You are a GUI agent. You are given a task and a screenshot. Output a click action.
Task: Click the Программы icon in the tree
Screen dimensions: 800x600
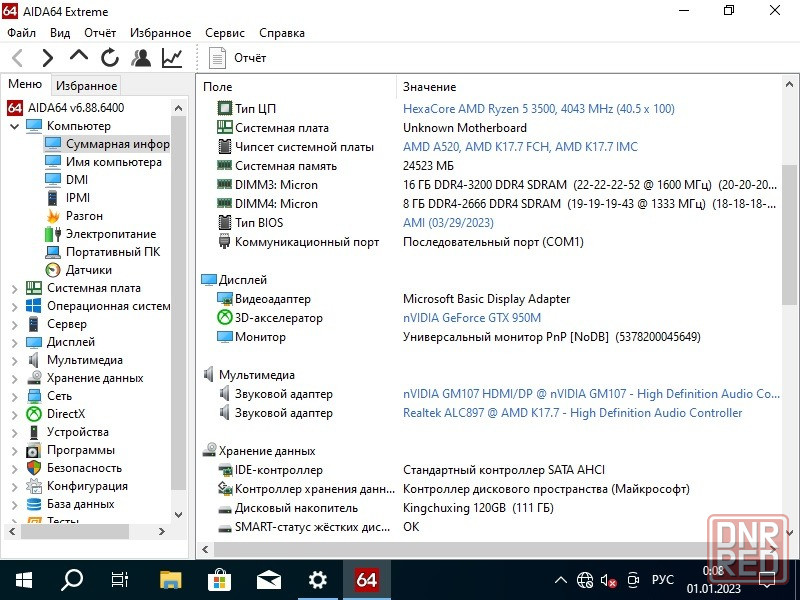pyautogui.click(x=34, y=450)
